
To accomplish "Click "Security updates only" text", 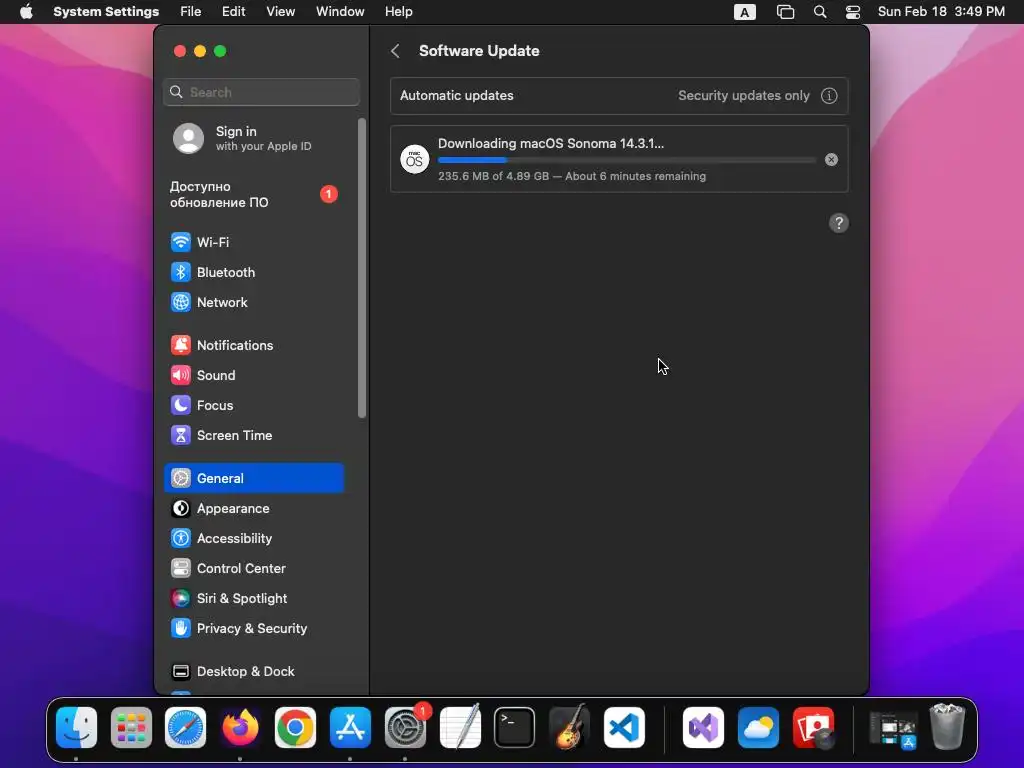I will pos(744,96).
